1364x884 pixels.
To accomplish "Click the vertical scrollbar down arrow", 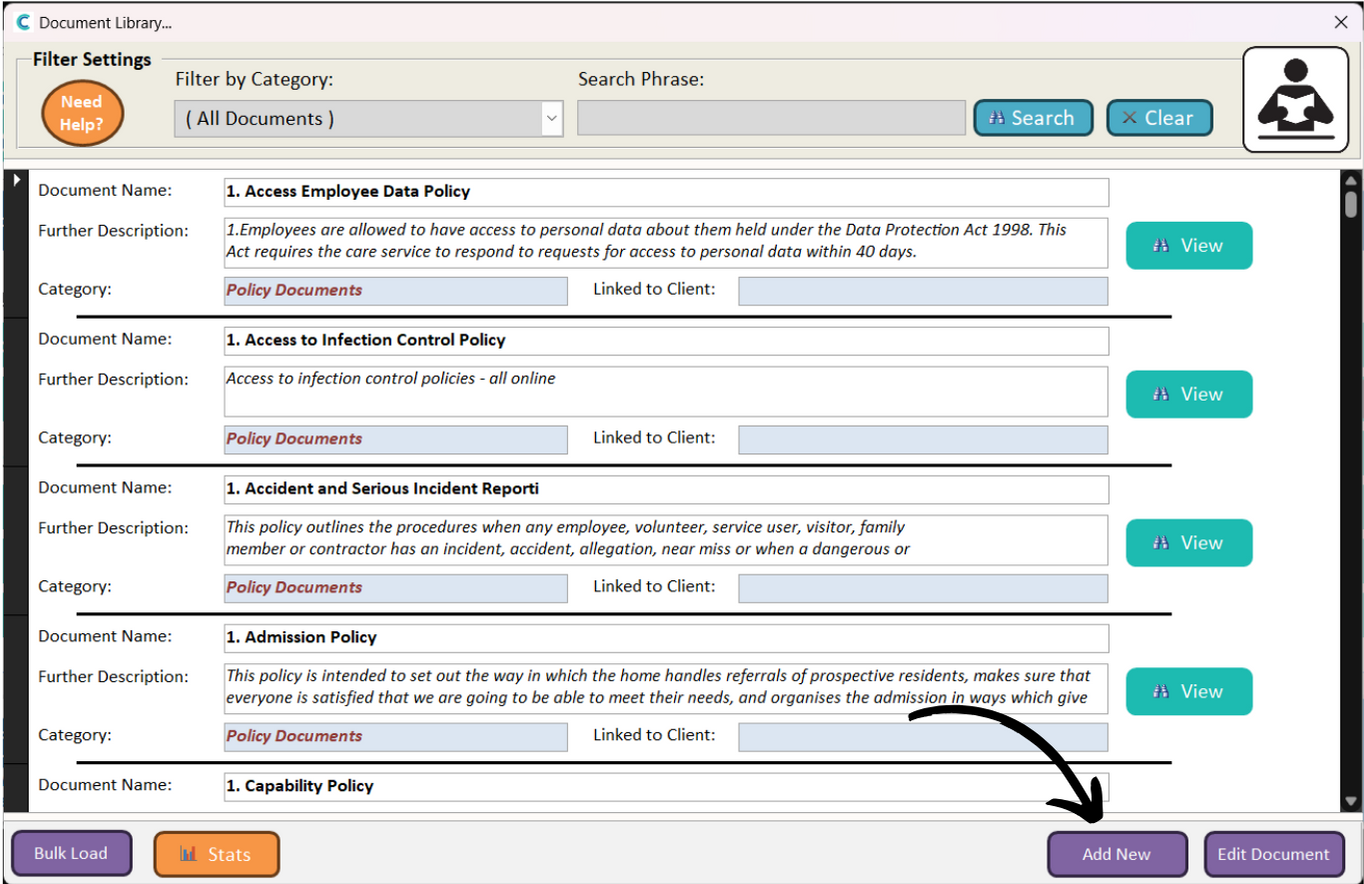I will (x=1351, y=802).
